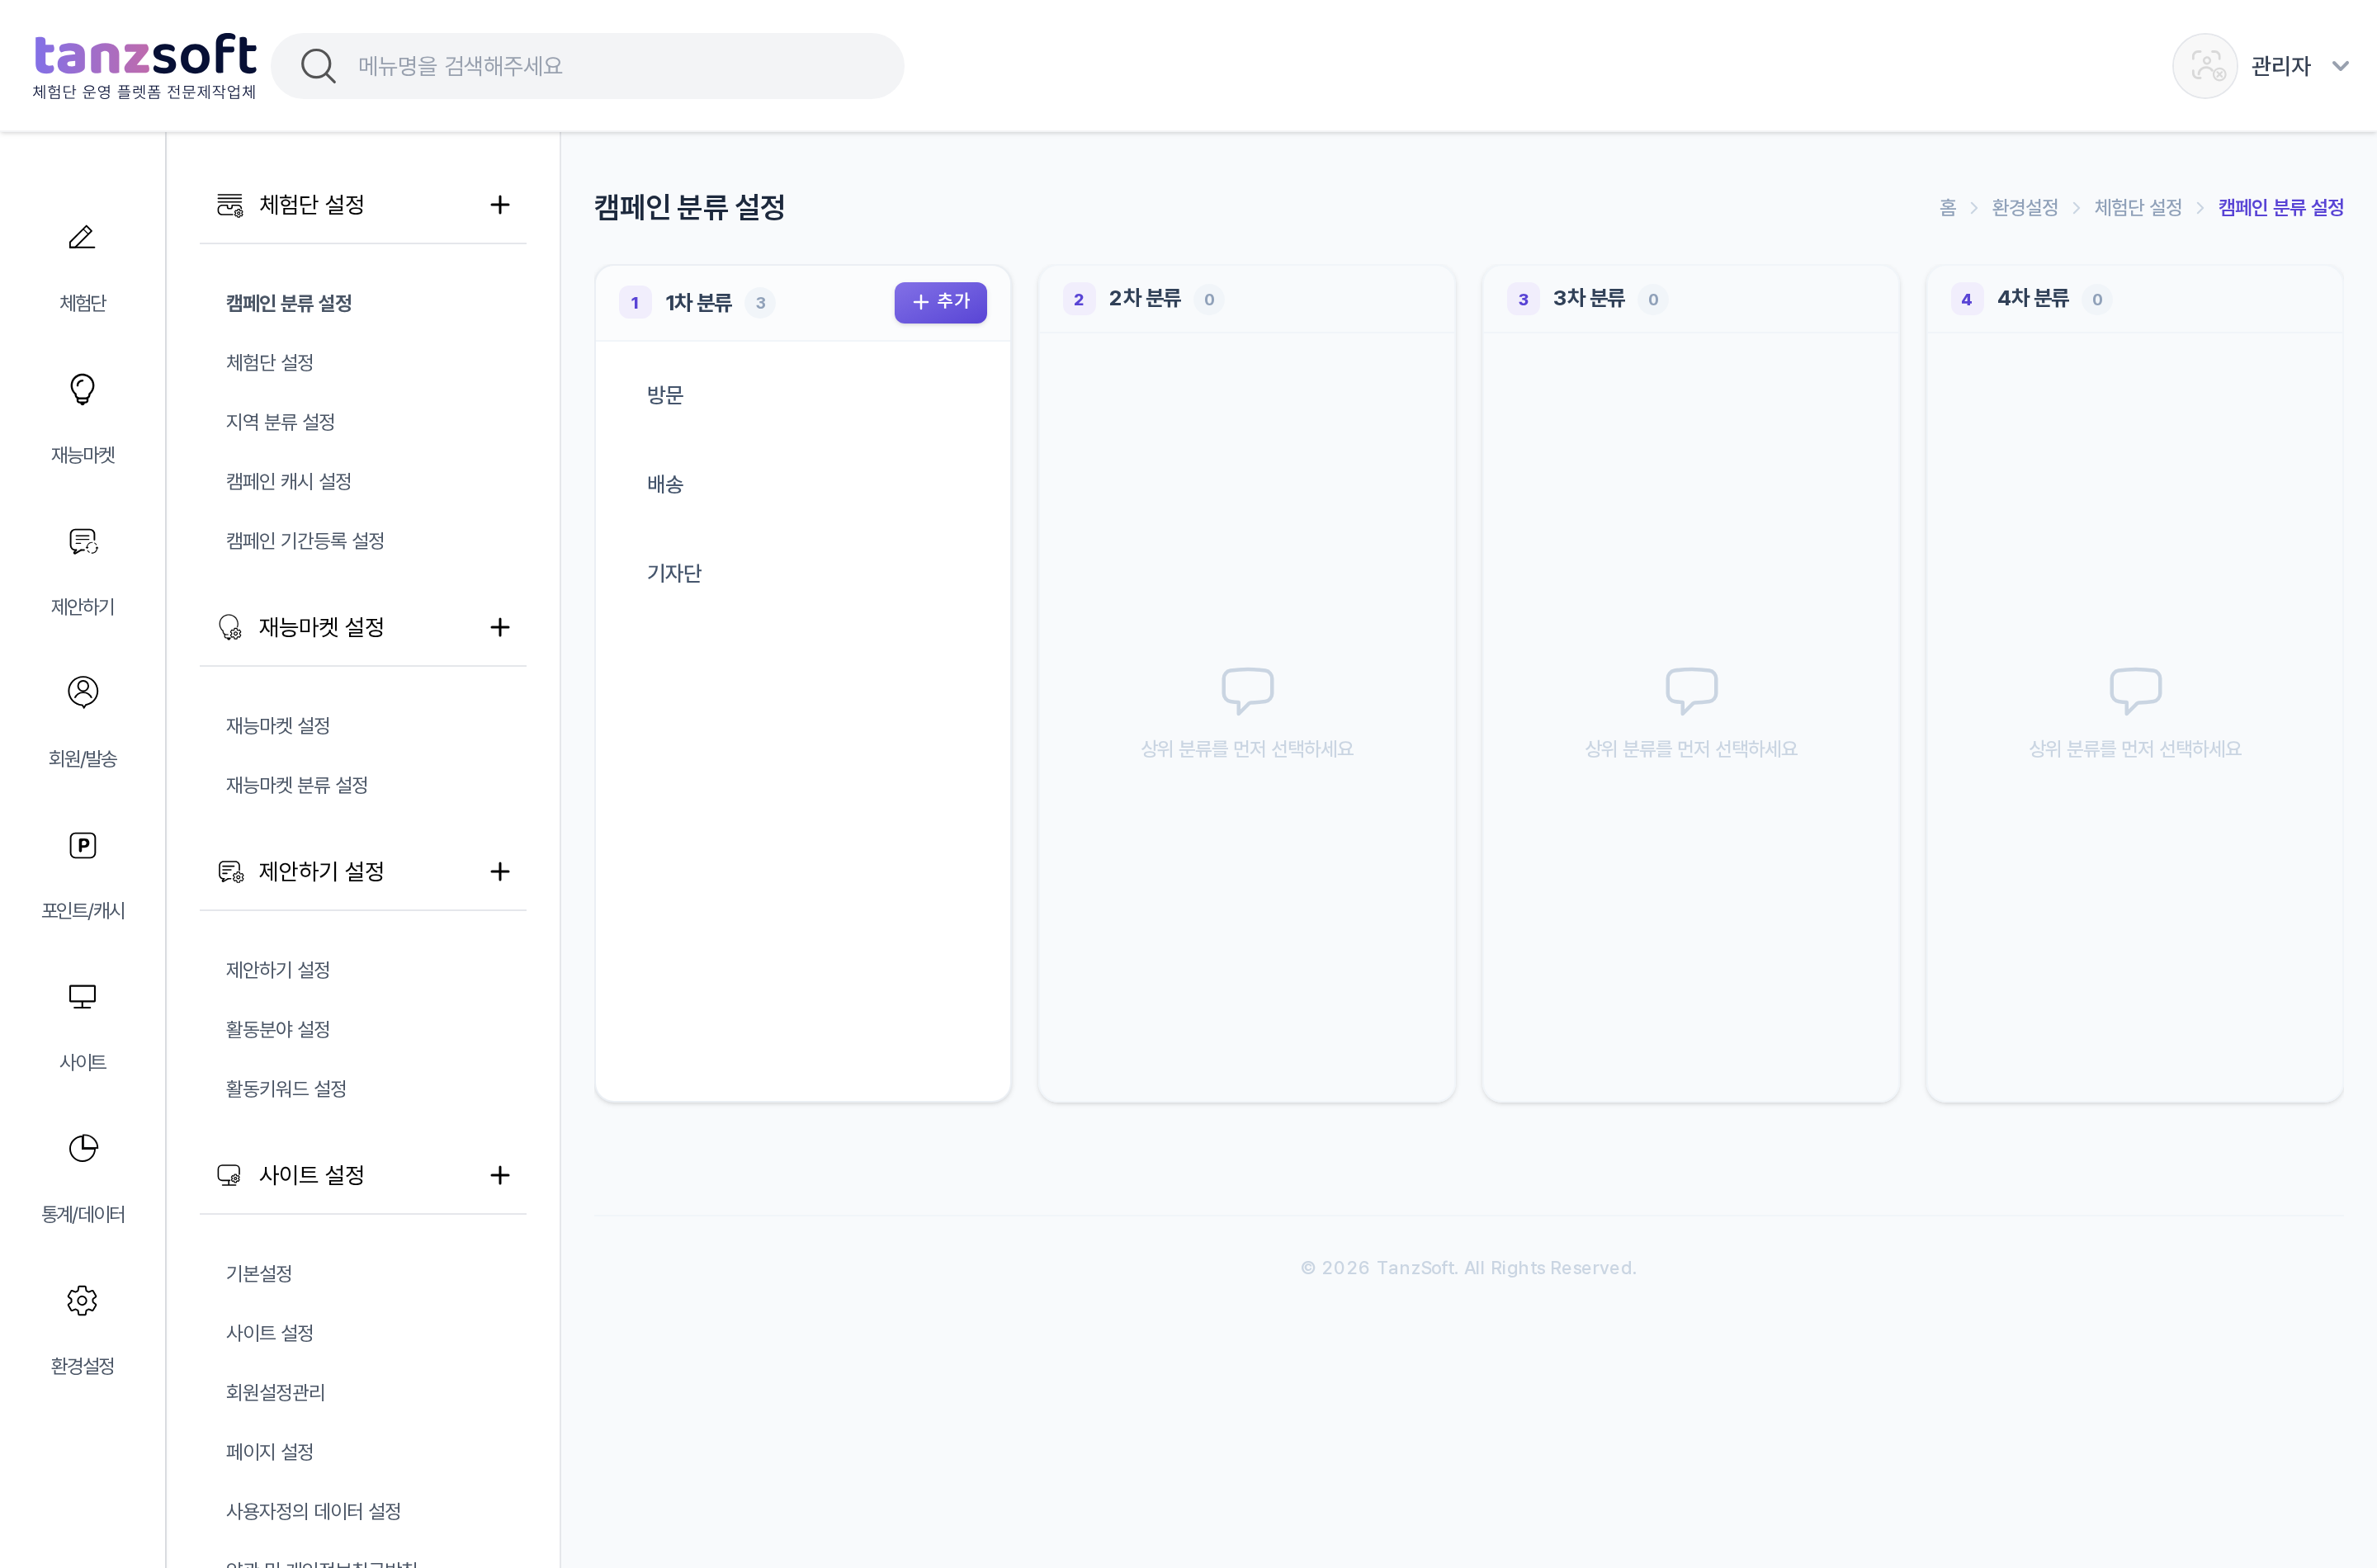Image resolution: width=2377 pixels, height=1568 pixels.
Task: Open 체험단 설정 submenu item
Action: click(x=270, y=362)
